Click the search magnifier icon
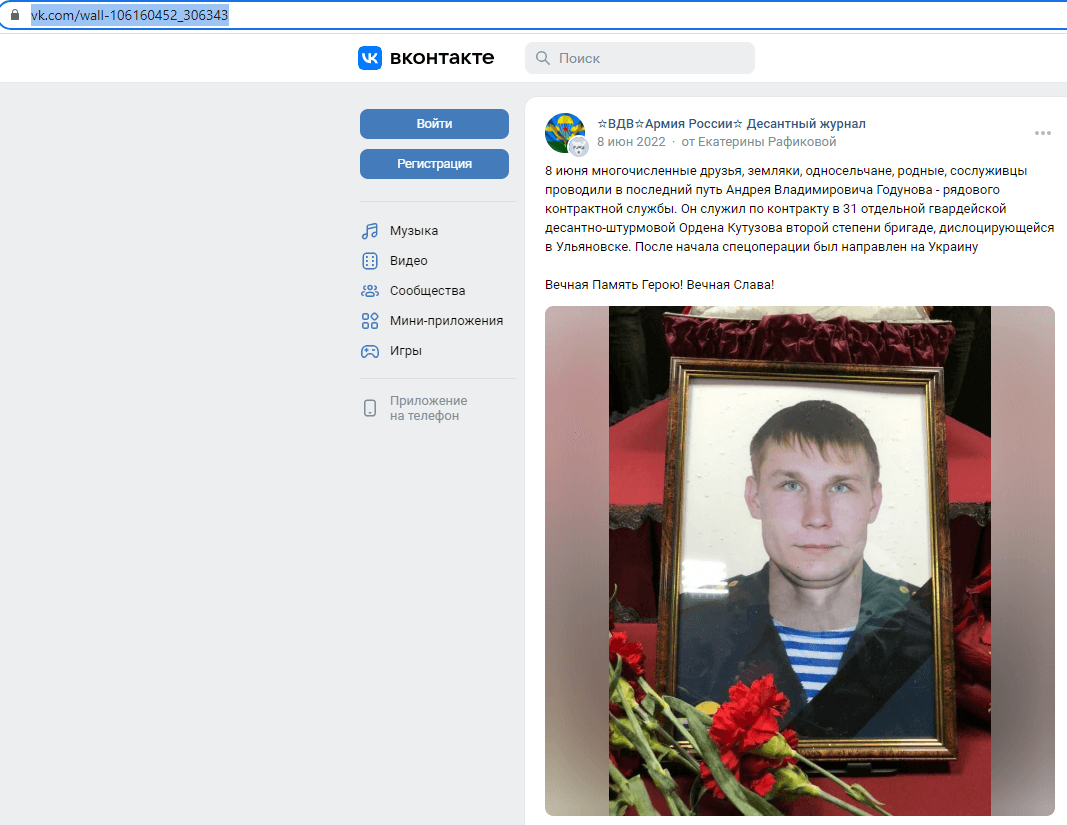1067x825 pixels. coord(542,58)
